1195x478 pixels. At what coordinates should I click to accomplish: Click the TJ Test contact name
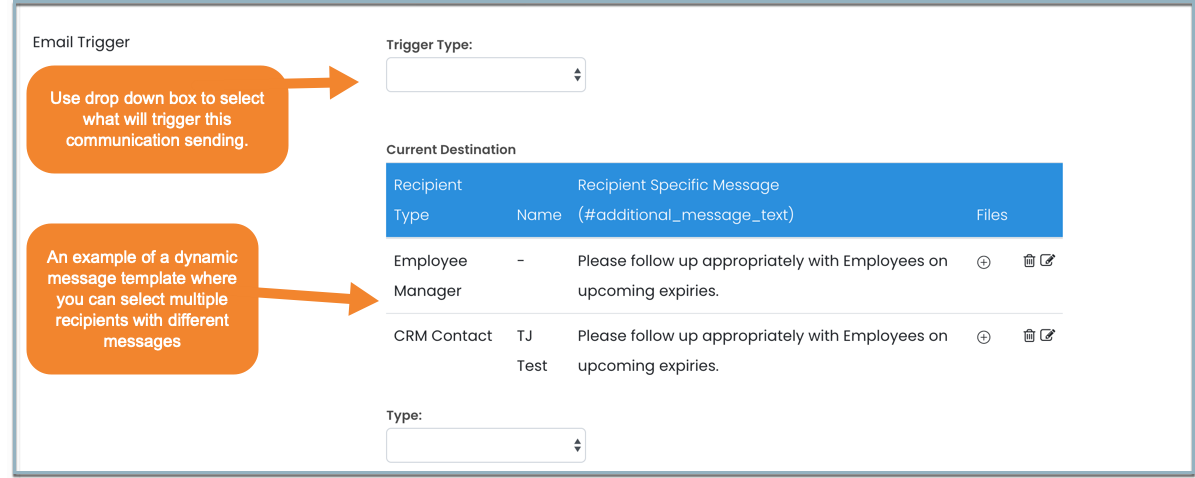[532, 351]
